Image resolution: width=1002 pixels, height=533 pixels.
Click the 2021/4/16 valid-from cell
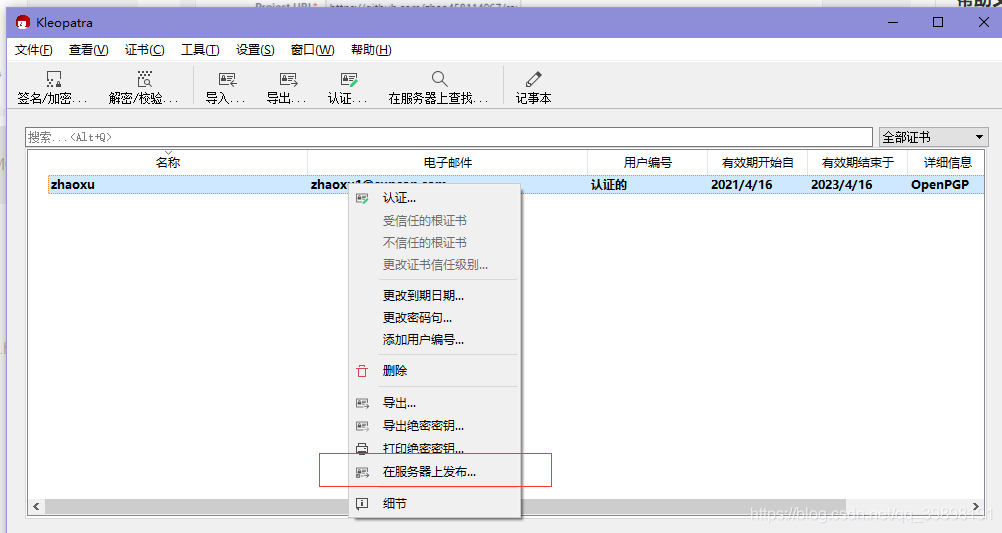coord(741,185)
